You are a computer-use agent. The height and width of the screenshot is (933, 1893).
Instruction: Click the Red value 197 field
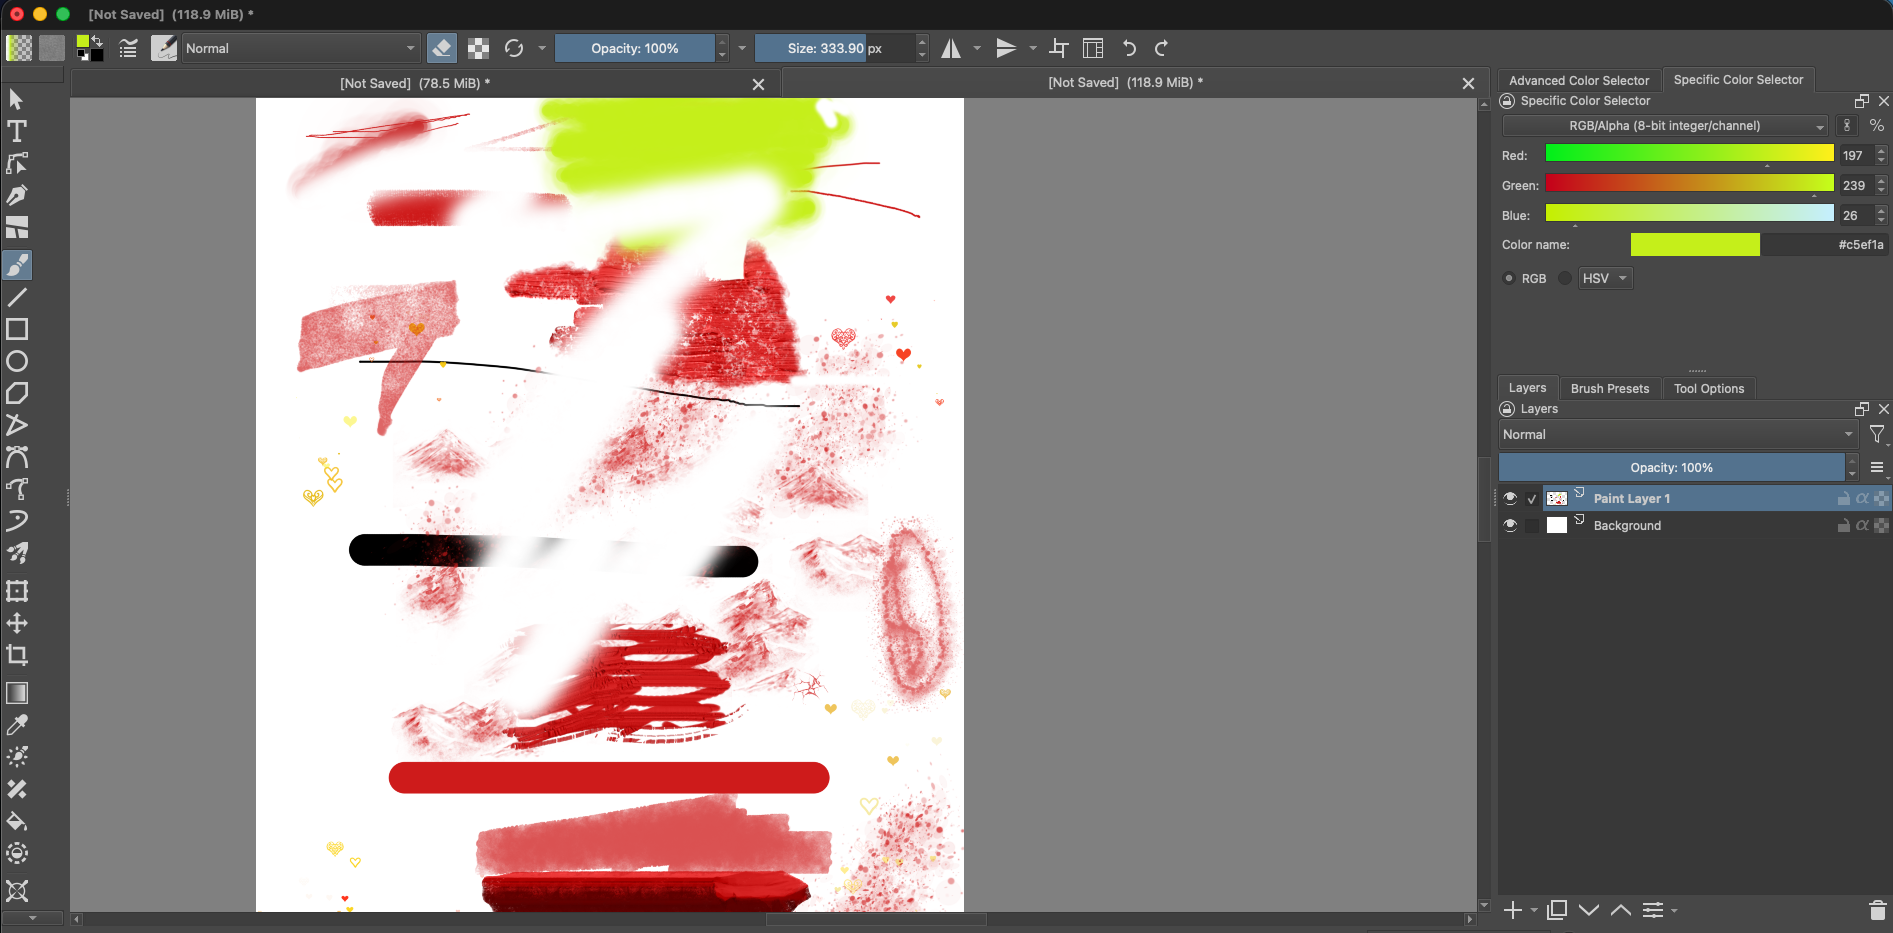tap(1855, 155)
